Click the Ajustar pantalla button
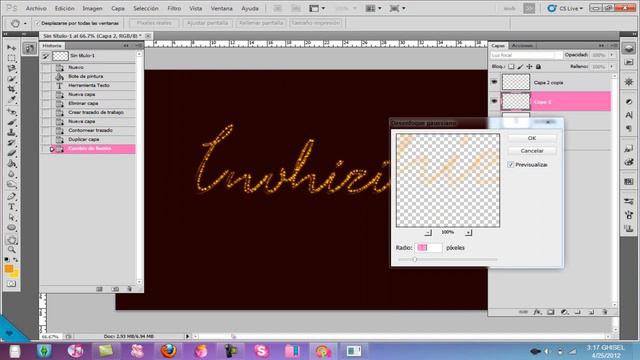The height and width of the screenshot is (360, 640). coord(207,23)
